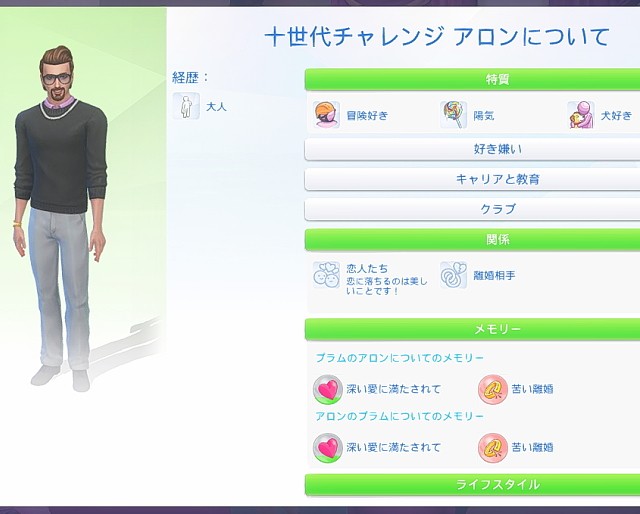This screenshot has height=514, width=640.
Task: Click the 陽気 lollipop trait icon
Action: (453, 115)
